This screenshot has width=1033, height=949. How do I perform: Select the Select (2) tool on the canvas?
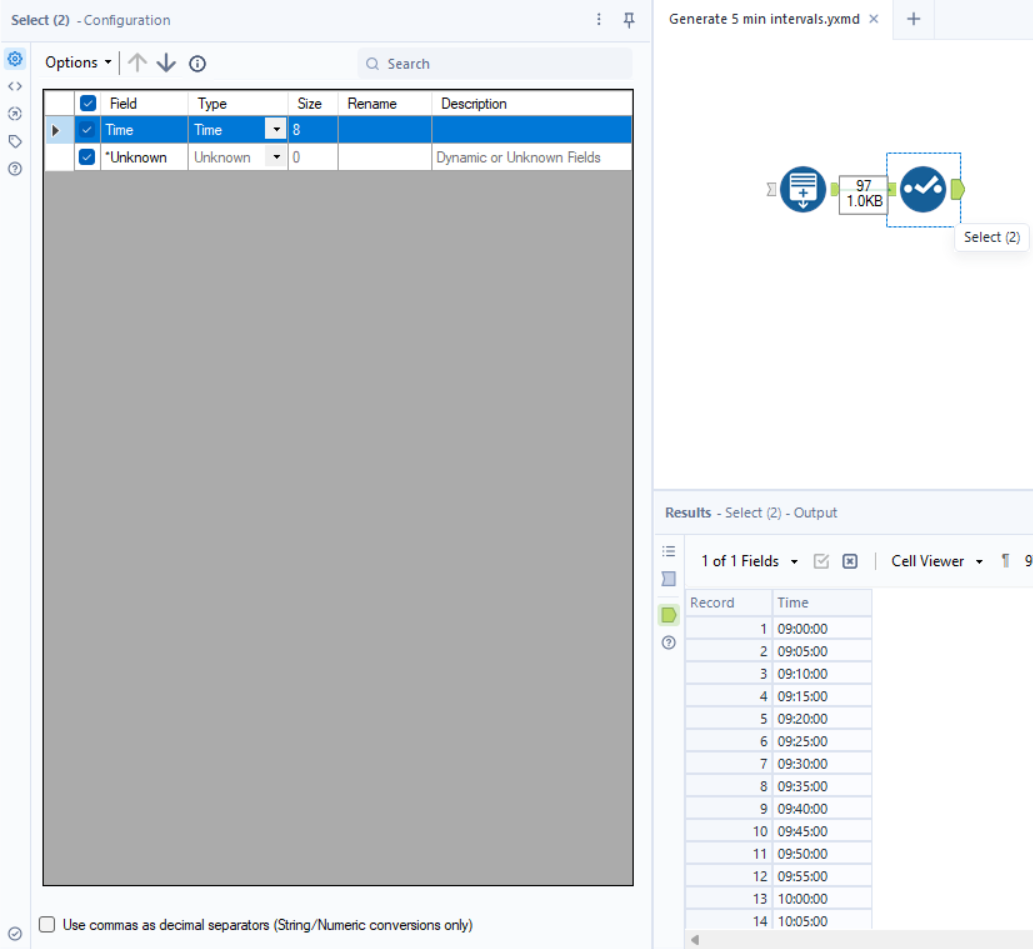pyautogui.click(x=922, y=188)
